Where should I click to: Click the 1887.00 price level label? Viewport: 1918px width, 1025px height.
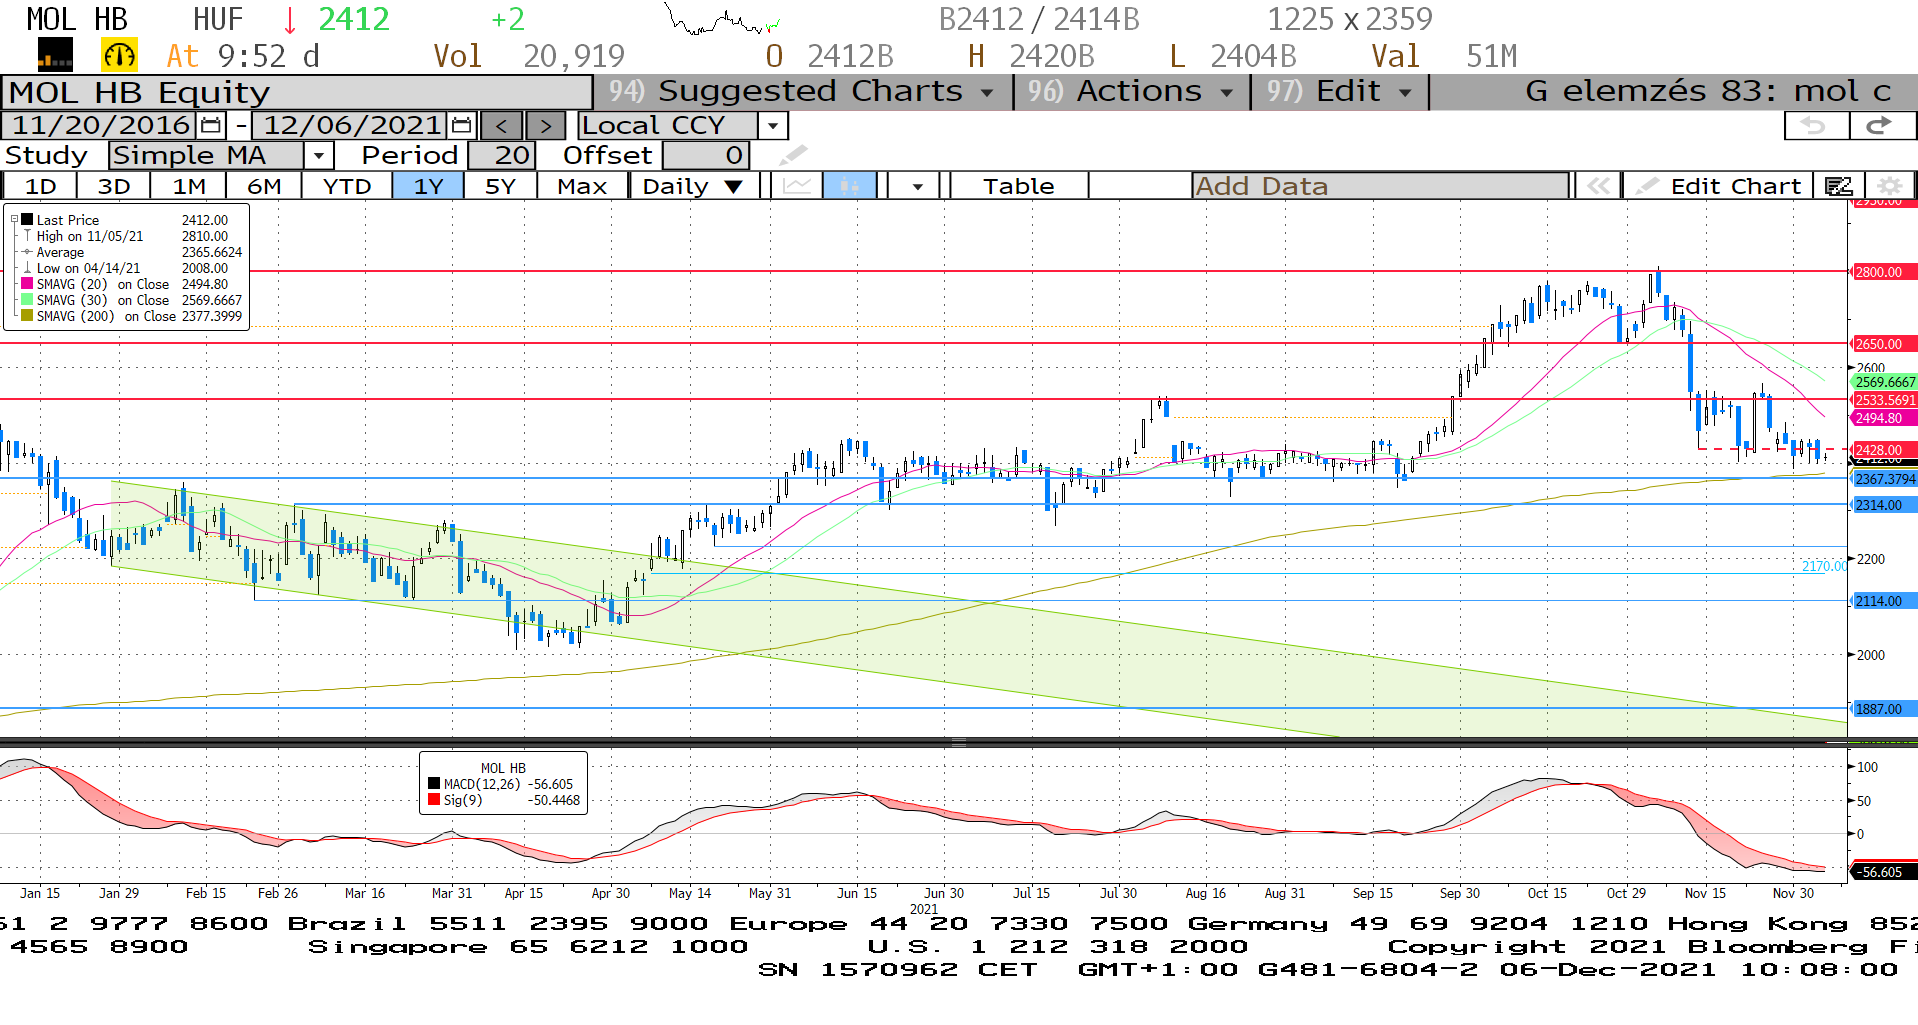point(1884,709)
